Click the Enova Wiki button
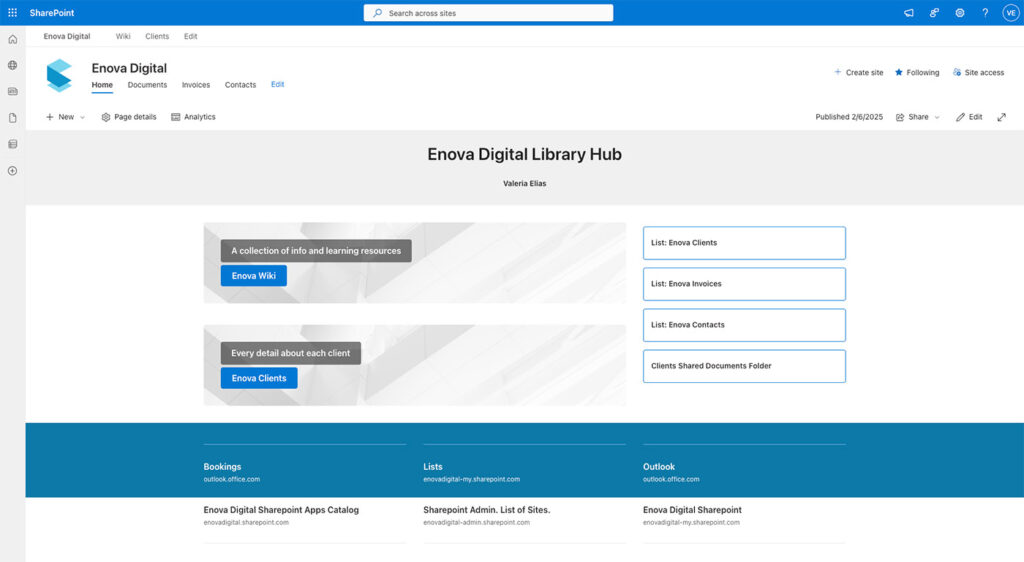Screen dimensions: 1024x562 (x=253, y=275)
